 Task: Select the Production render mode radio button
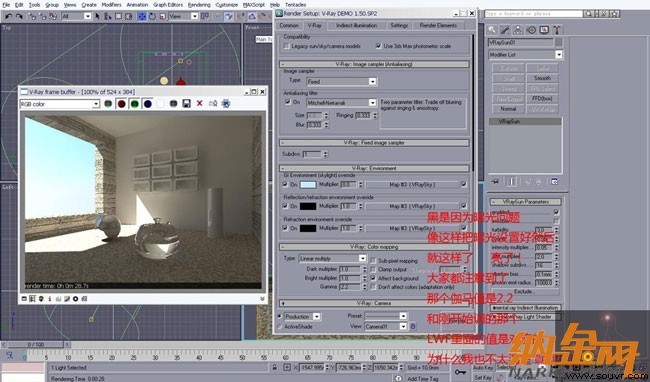click(279, 317)
